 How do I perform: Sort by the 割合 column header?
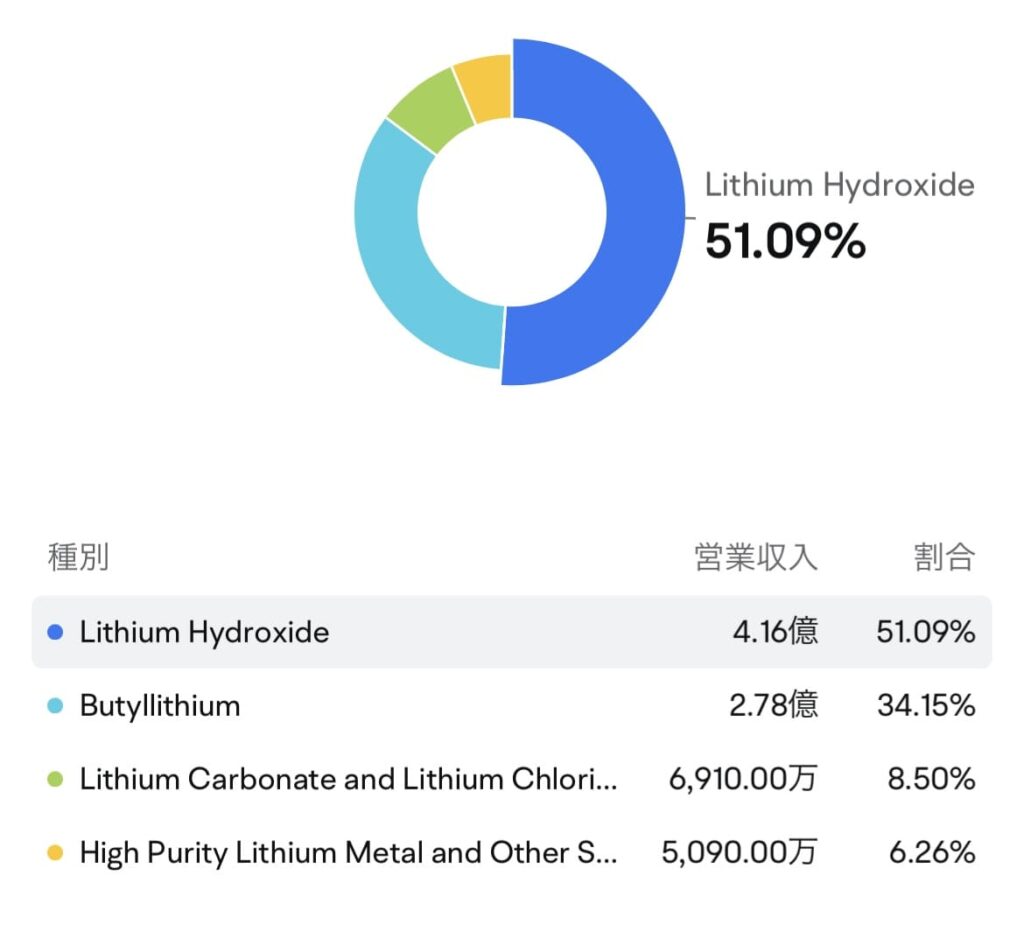pyautogui.click(x=944, y=557)
